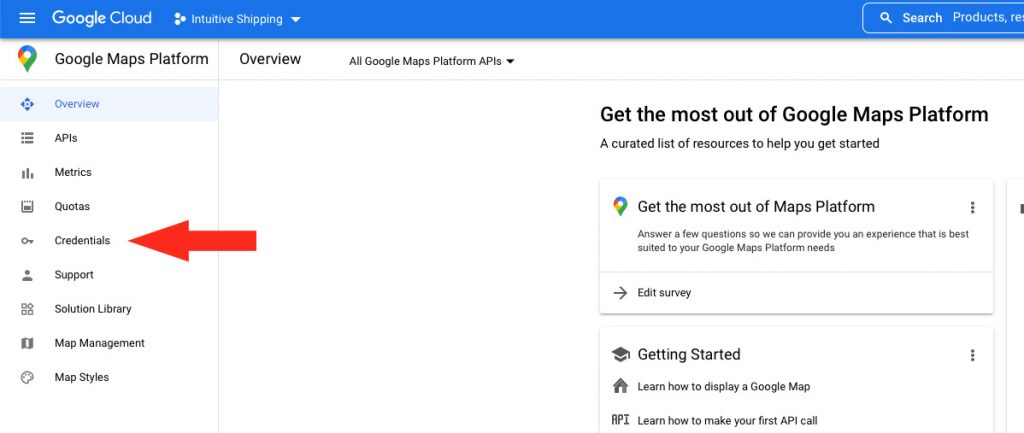Open the Solution Library

(109, 309)
